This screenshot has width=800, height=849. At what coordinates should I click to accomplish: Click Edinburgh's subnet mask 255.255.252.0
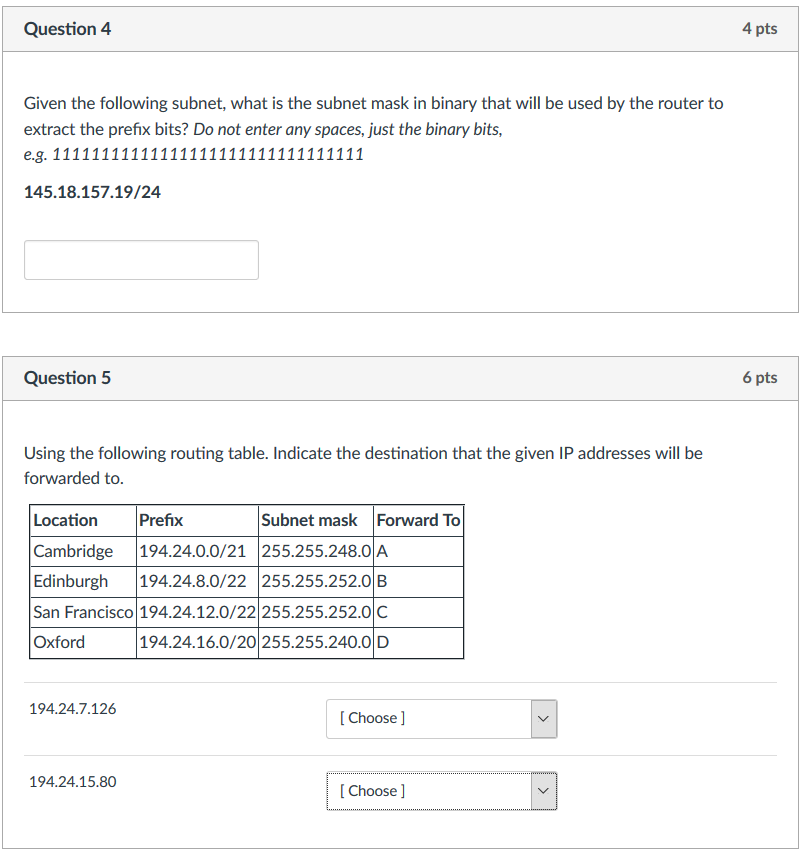[316, 582]
